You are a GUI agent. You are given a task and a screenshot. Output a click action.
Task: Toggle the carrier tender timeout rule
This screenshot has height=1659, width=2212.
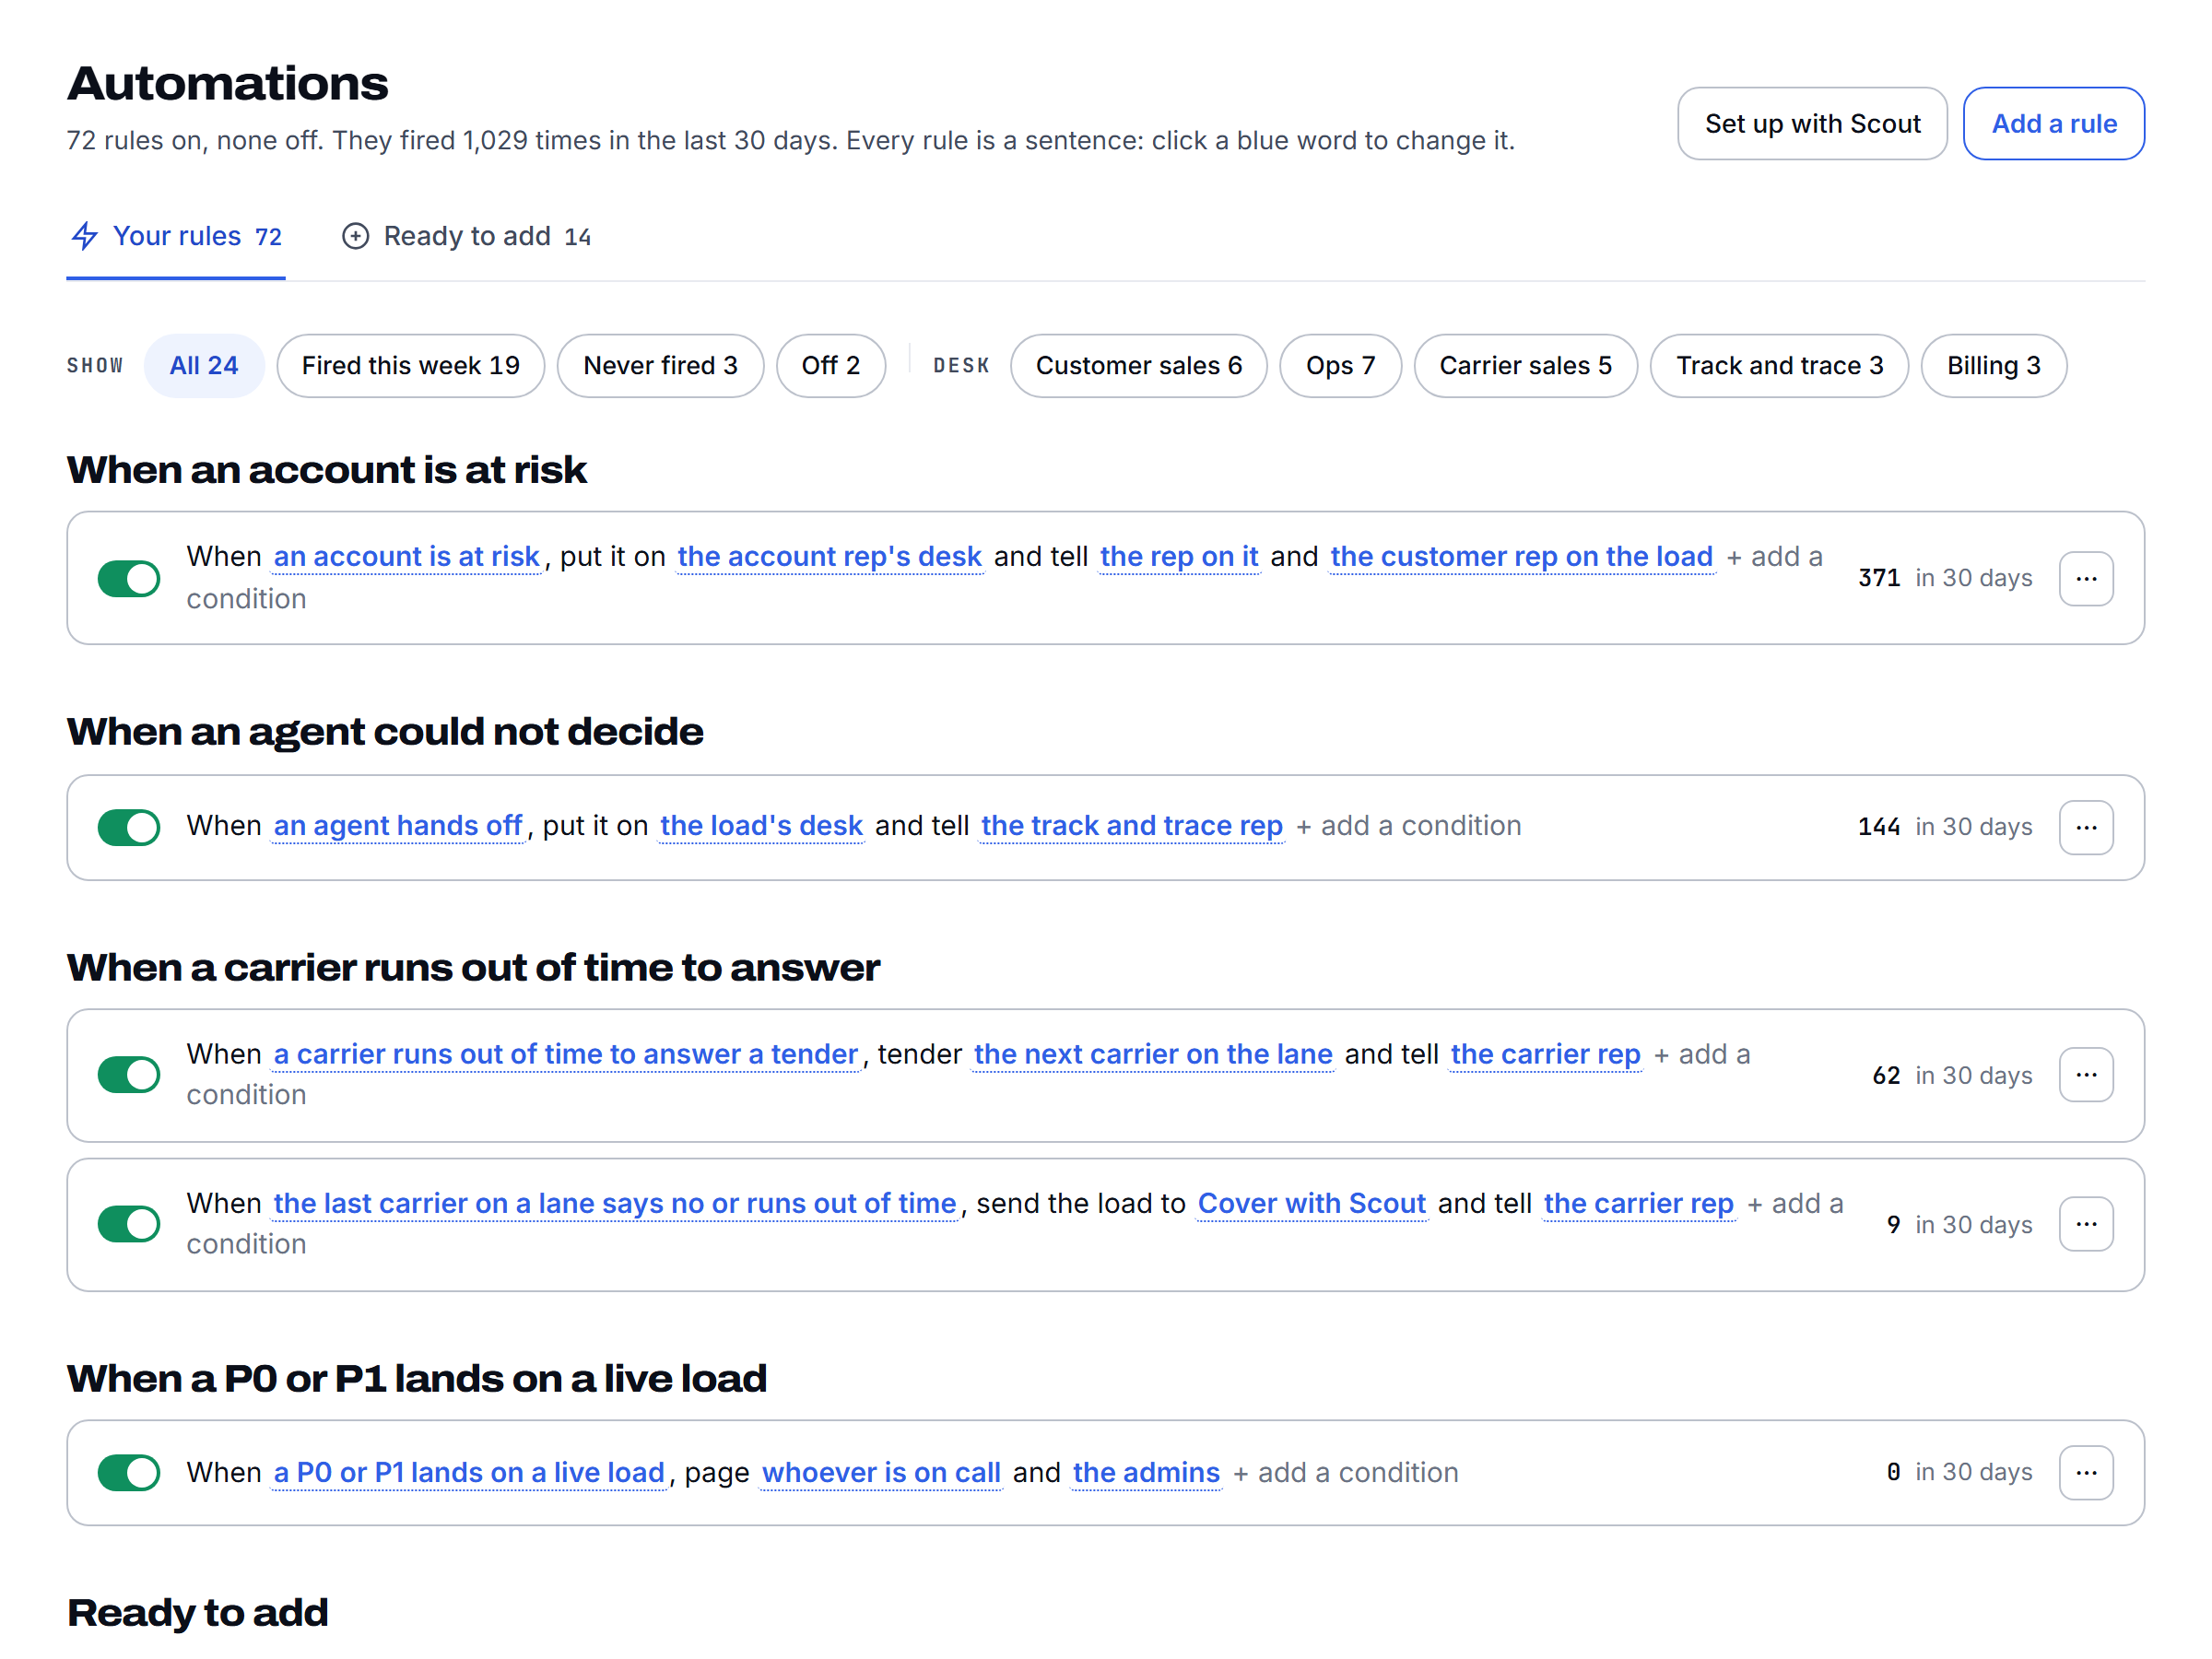129,1075
